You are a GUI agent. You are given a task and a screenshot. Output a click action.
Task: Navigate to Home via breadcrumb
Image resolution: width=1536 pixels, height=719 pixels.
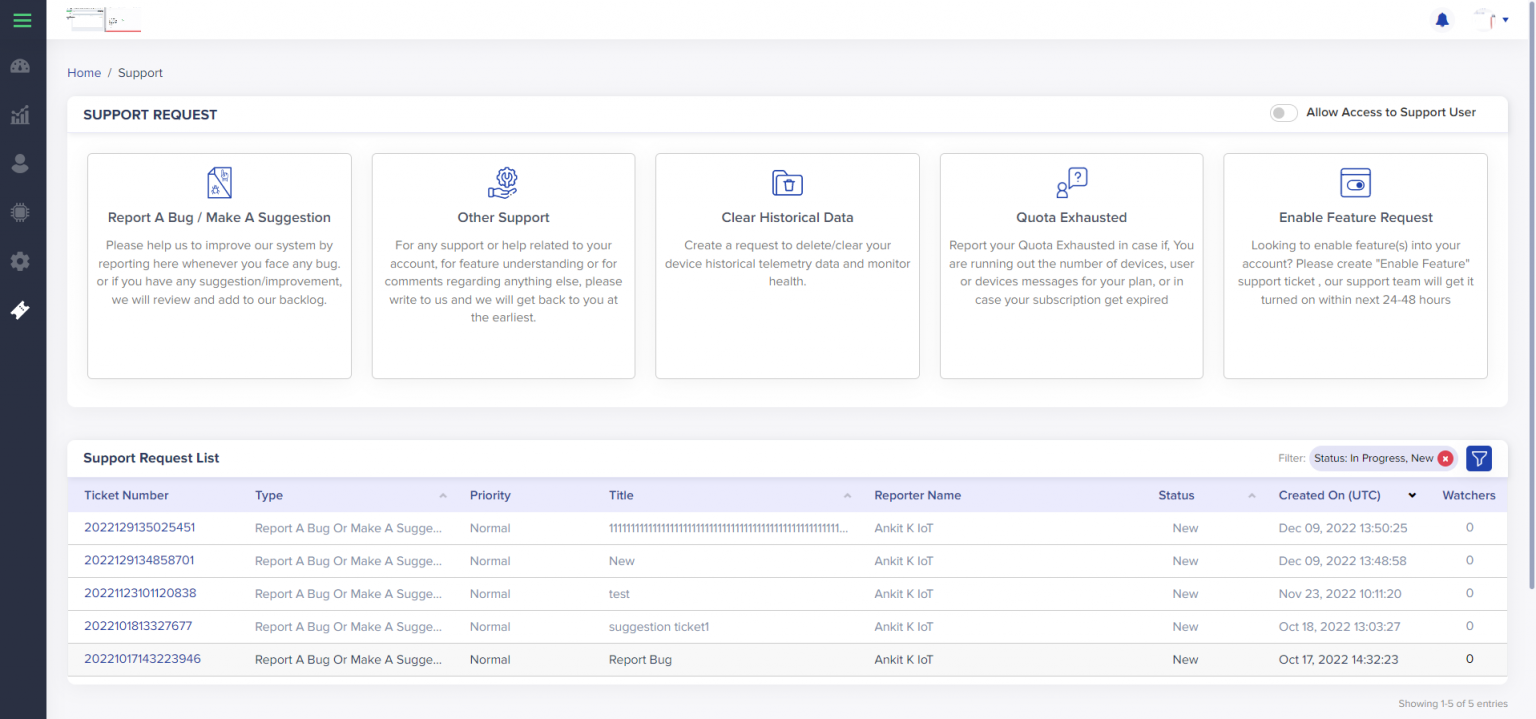click(x=84, y=72)
